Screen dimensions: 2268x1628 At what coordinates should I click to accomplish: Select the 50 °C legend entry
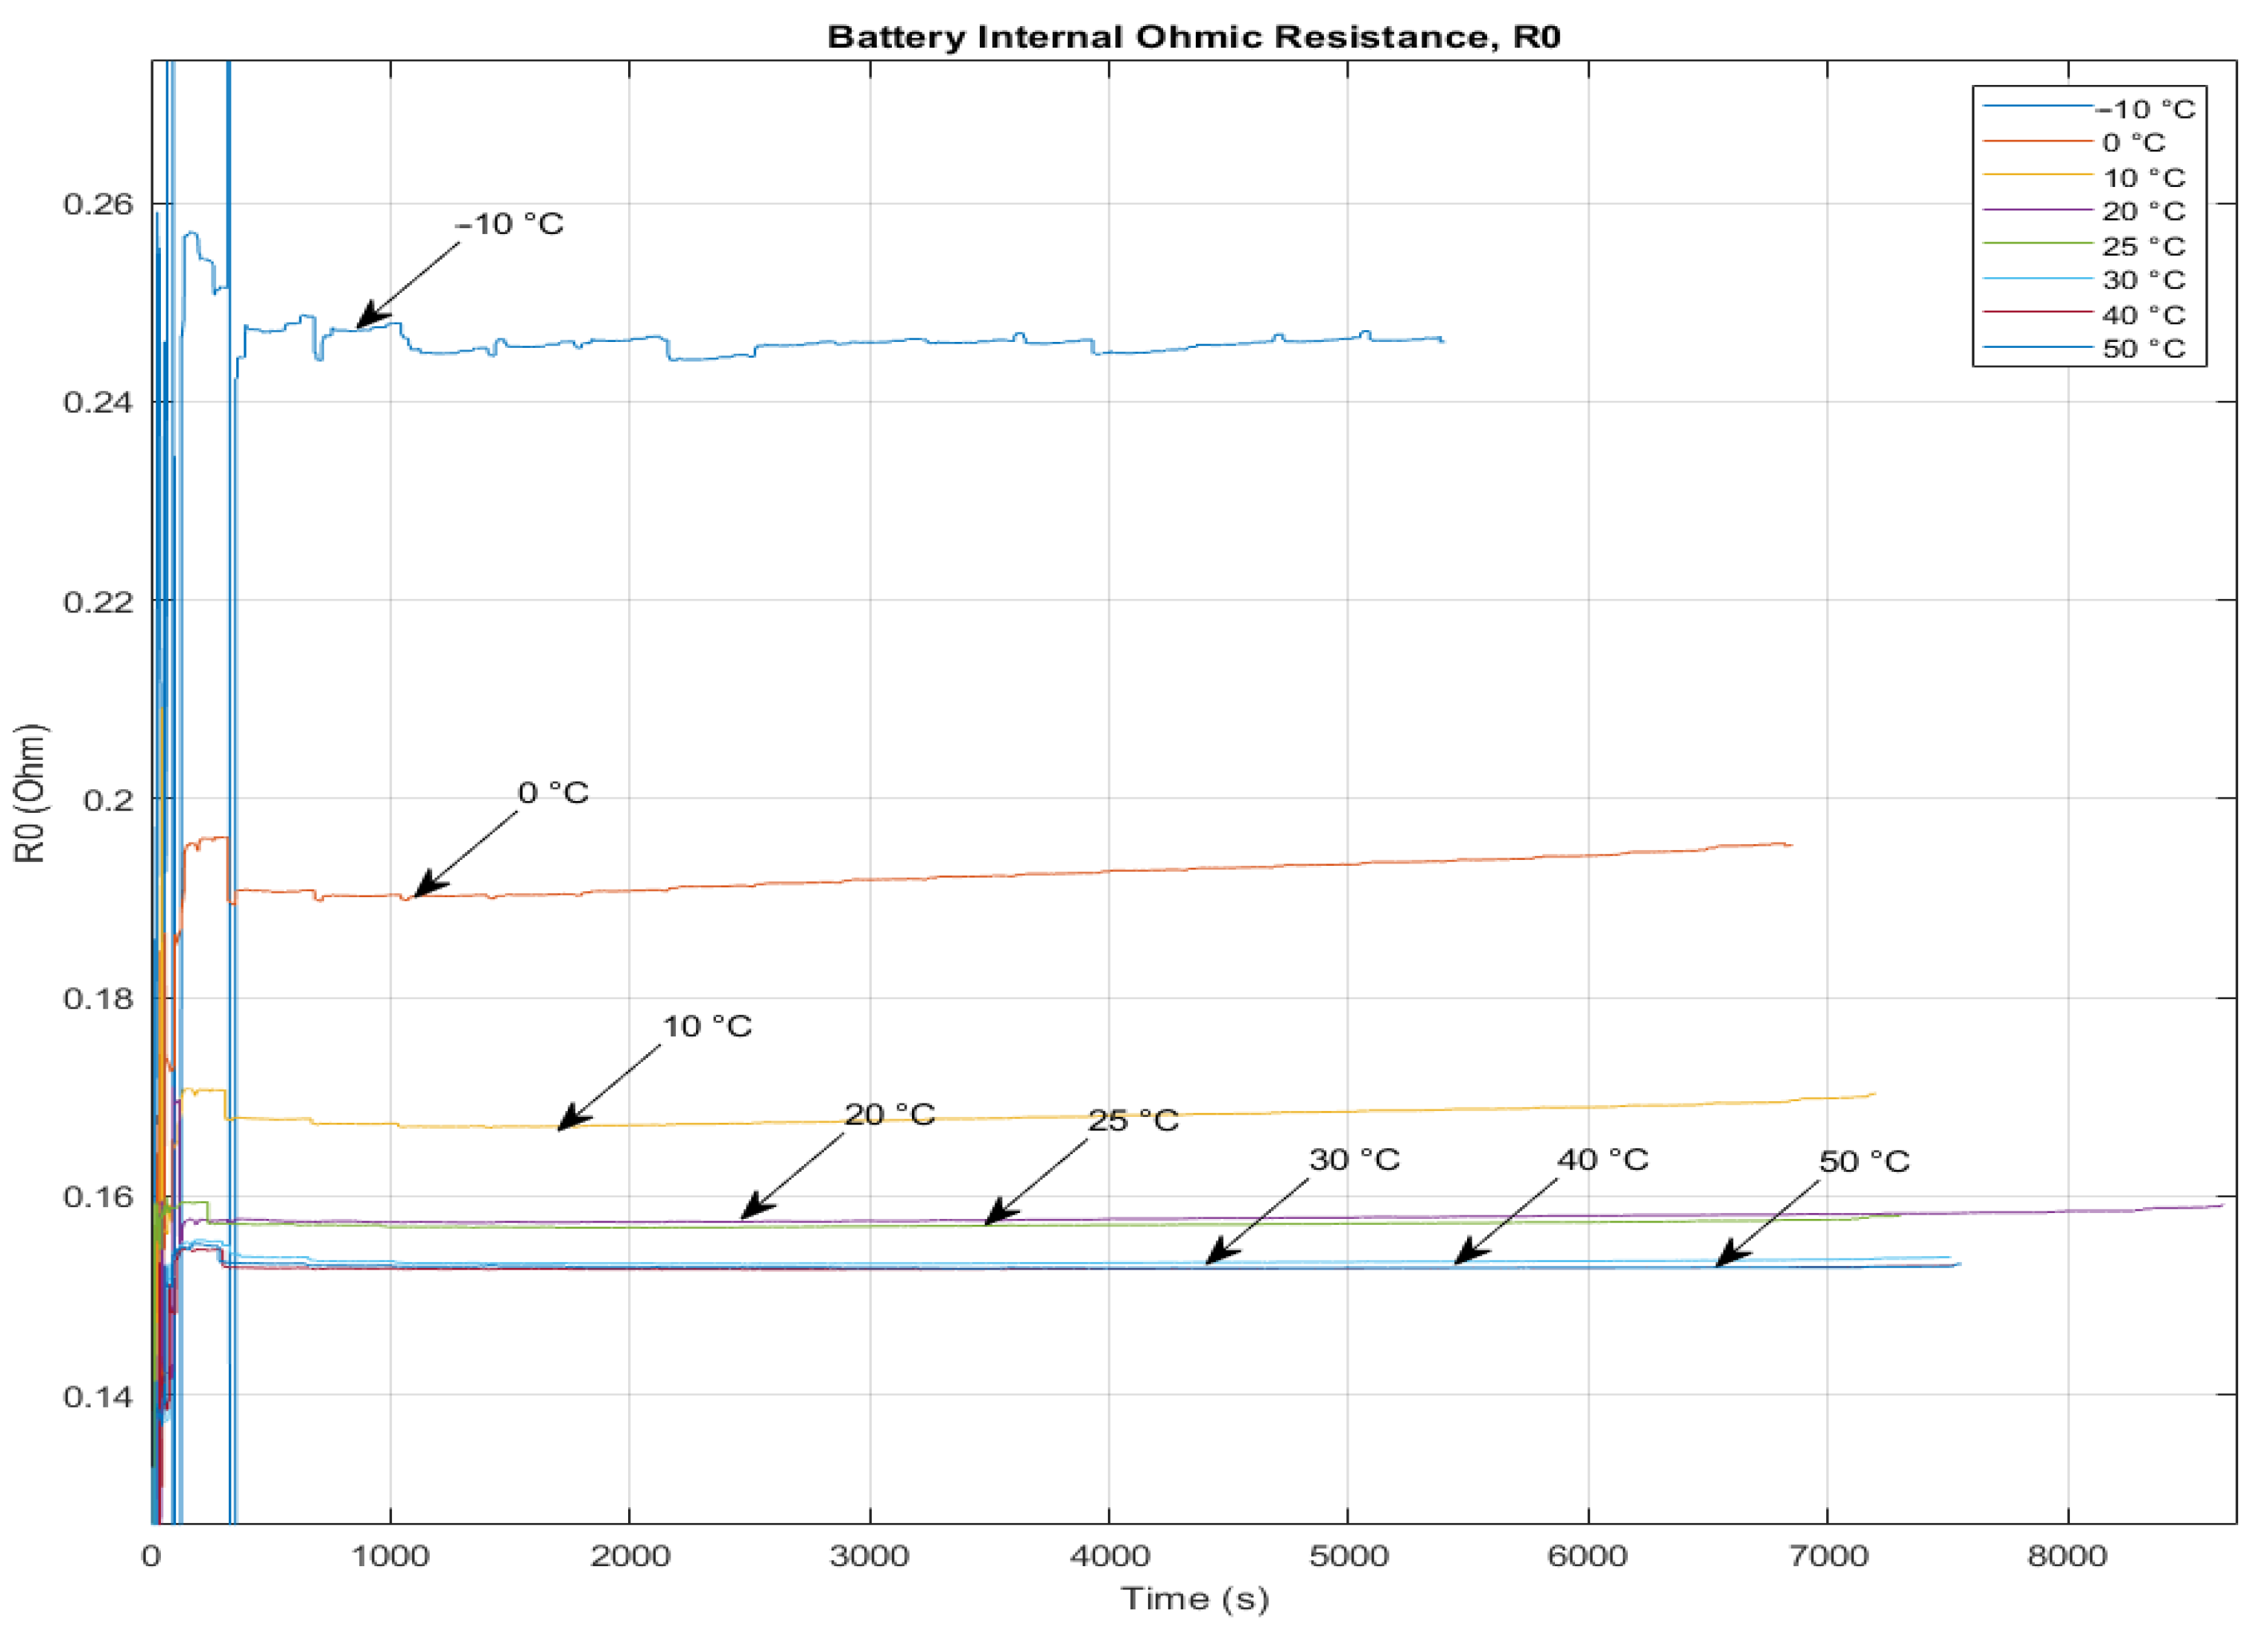click(2143, 349)
